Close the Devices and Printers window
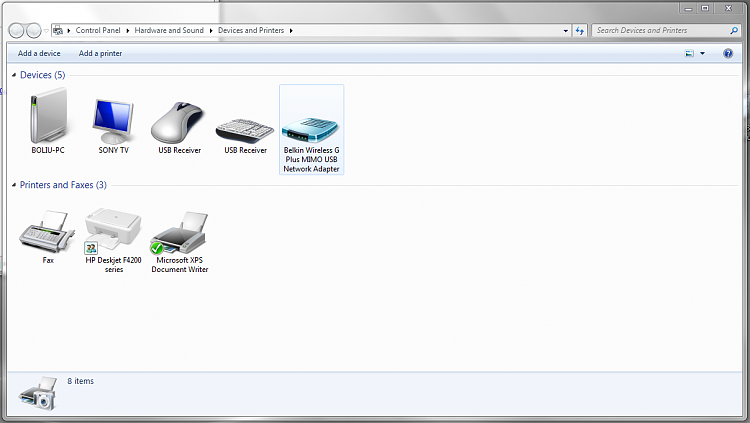Viewport: 750px width, 423px height. (728, 8)
